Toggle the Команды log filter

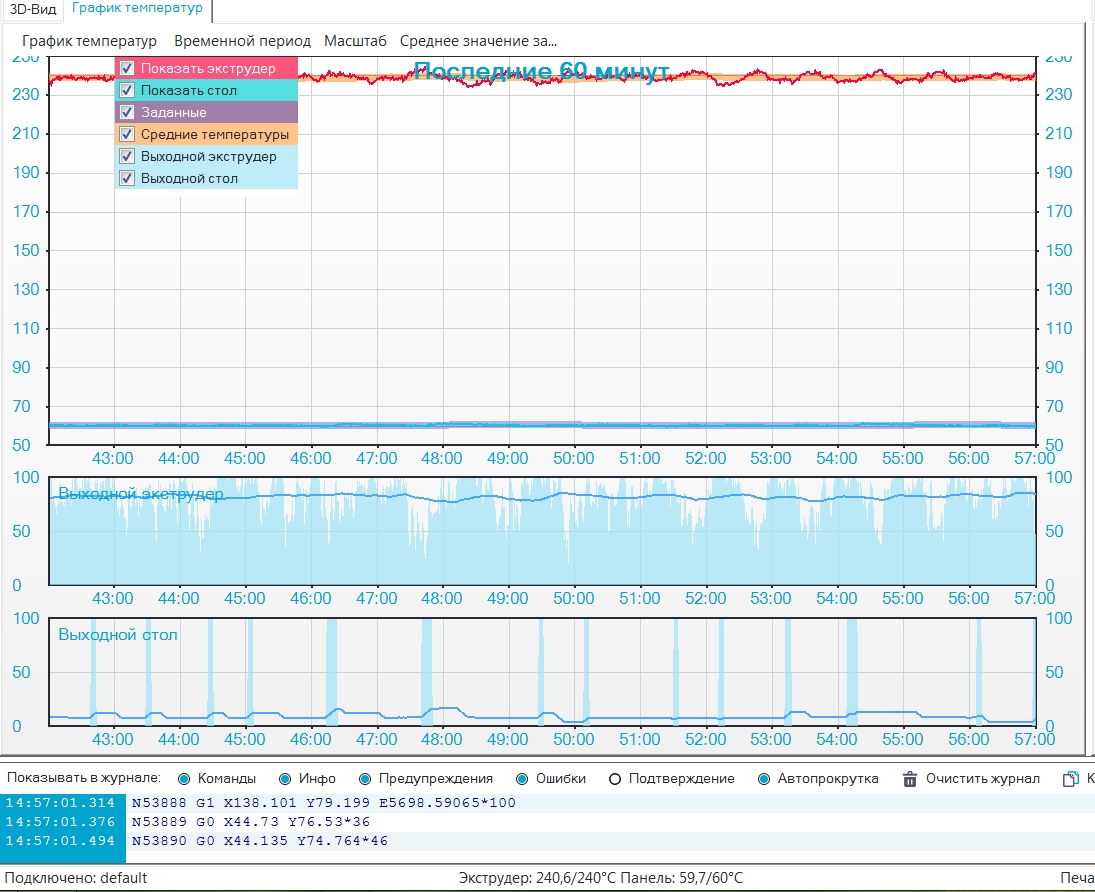click(x=185, y=779)
